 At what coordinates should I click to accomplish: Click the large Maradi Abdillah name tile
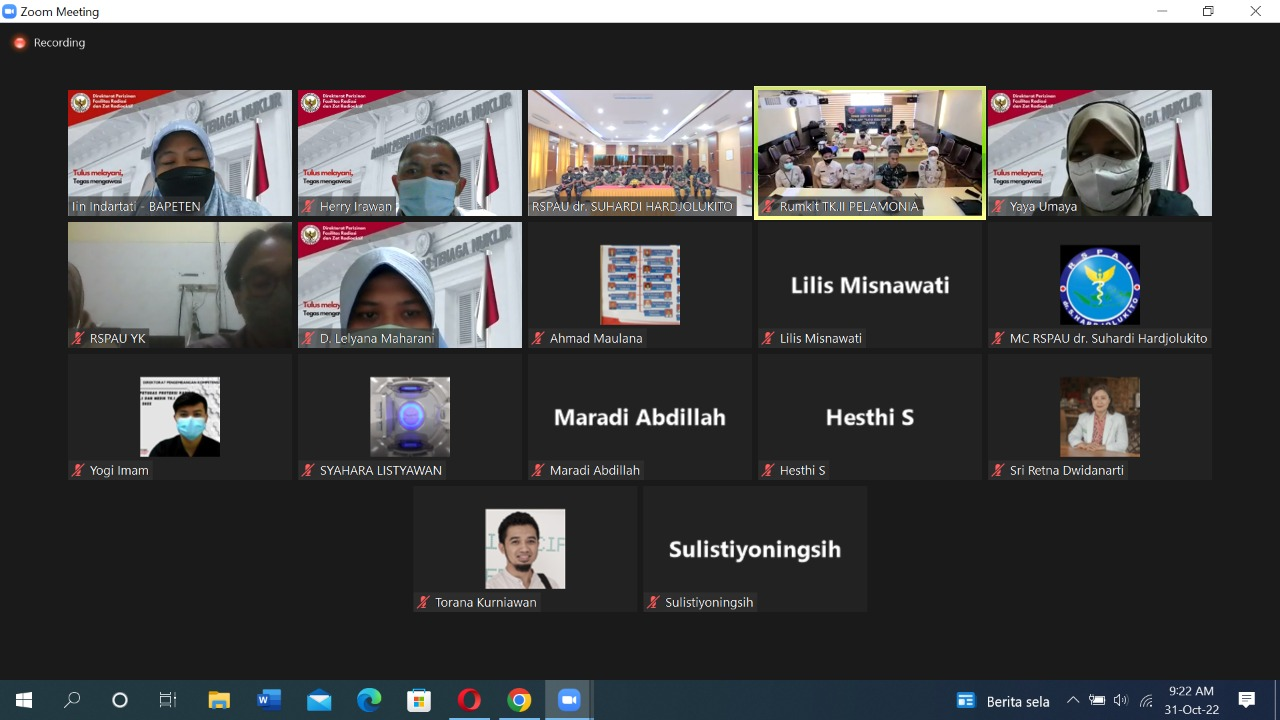[x=640, y=417]
